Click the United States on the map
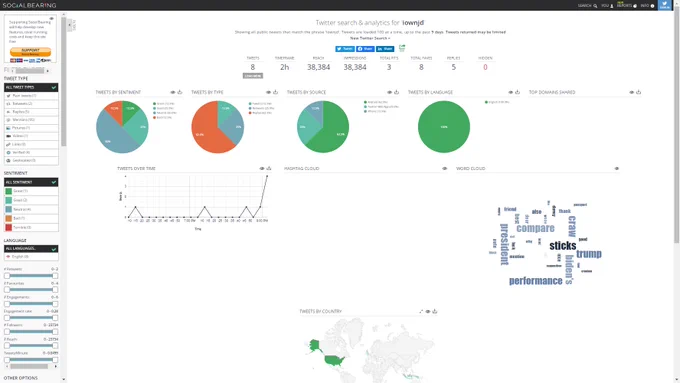The height and width of the screenshot is (383, 680). click(x=334, y=360)
